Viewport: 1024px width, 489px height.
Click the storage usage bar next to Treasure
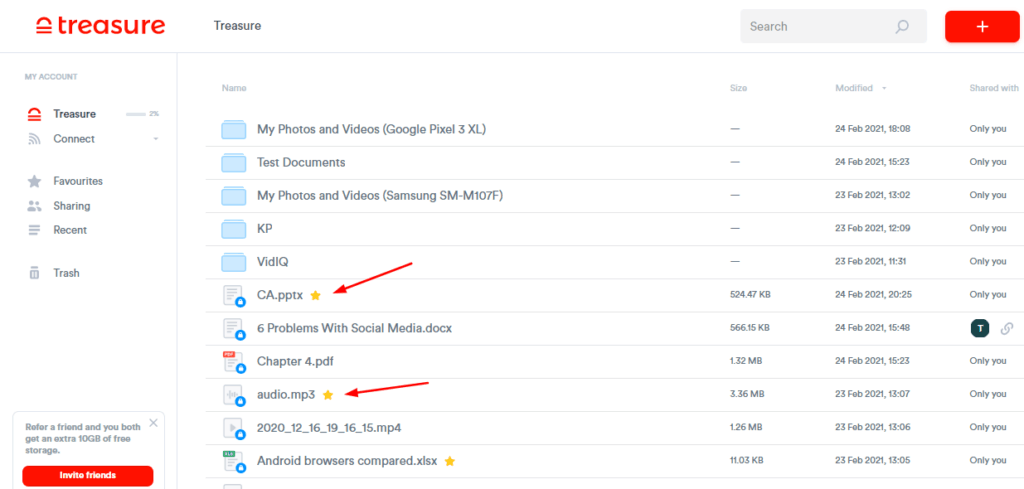click(136, 114)
